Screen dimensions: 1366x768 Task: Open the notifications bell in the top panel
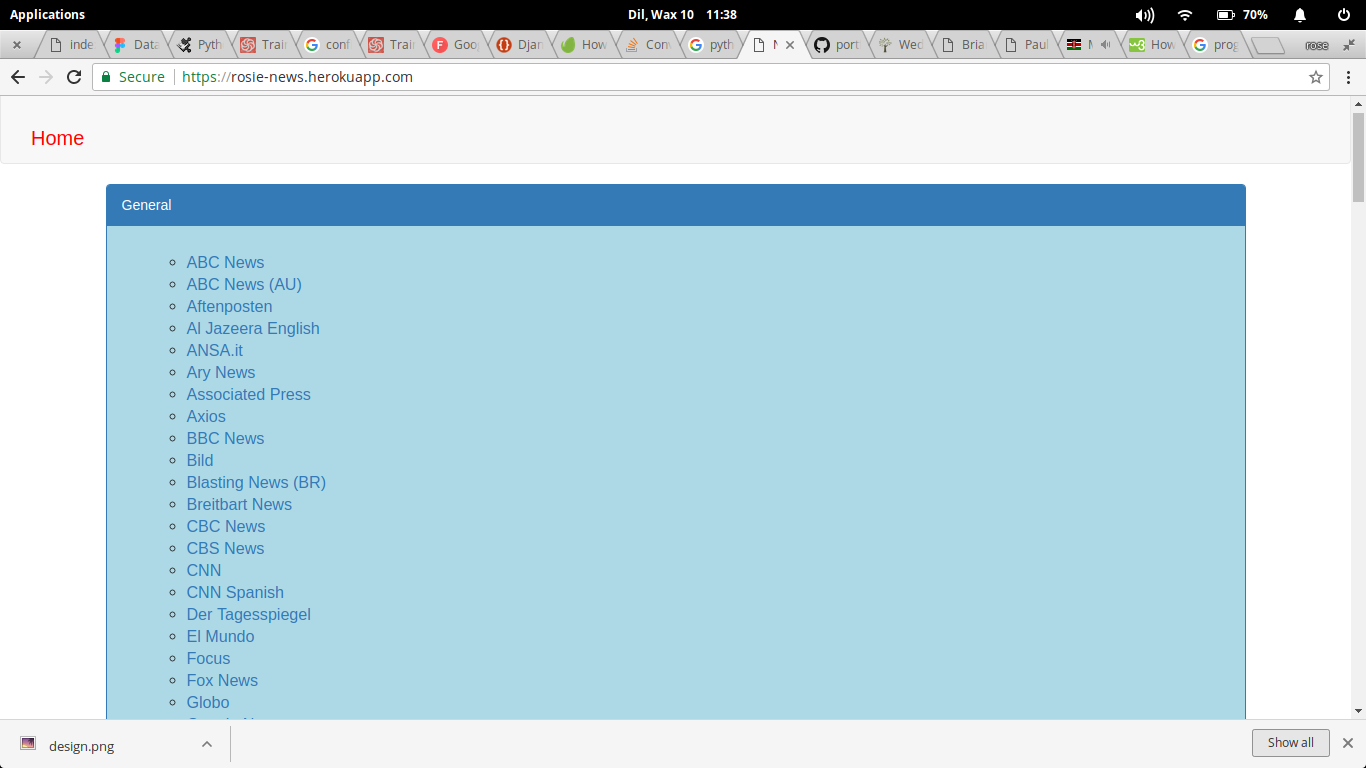coord(1300,15)
